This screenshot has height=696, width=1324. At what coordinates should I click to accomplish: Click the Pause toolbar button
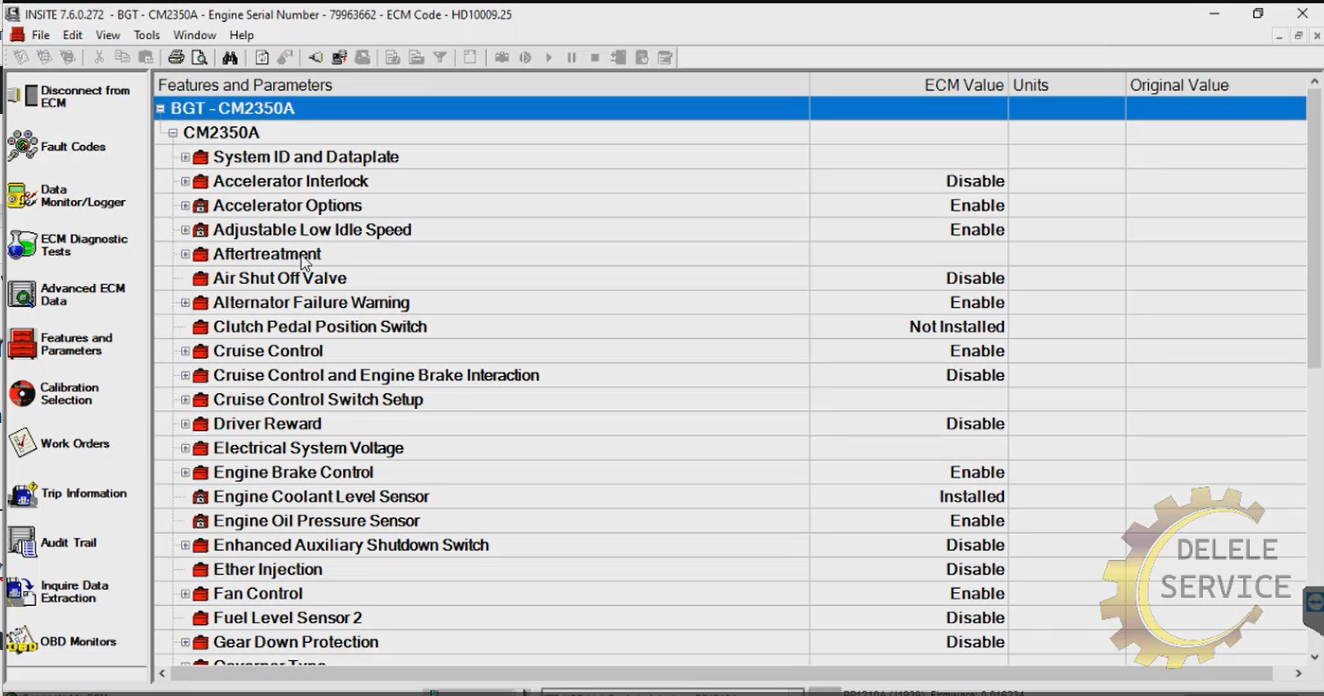point(571,57)
